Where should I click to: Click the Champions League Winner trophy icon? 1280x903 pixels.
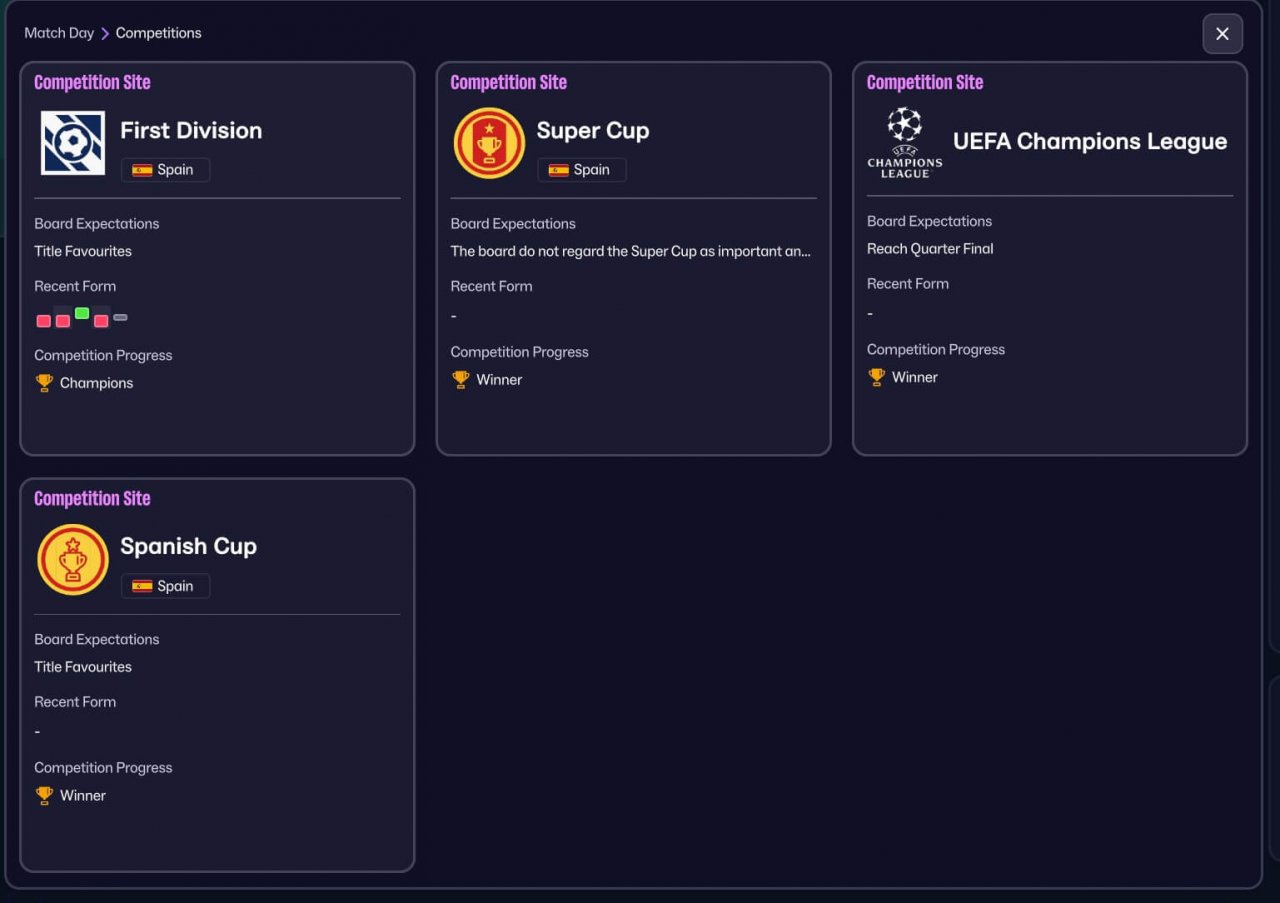(876, 377)
